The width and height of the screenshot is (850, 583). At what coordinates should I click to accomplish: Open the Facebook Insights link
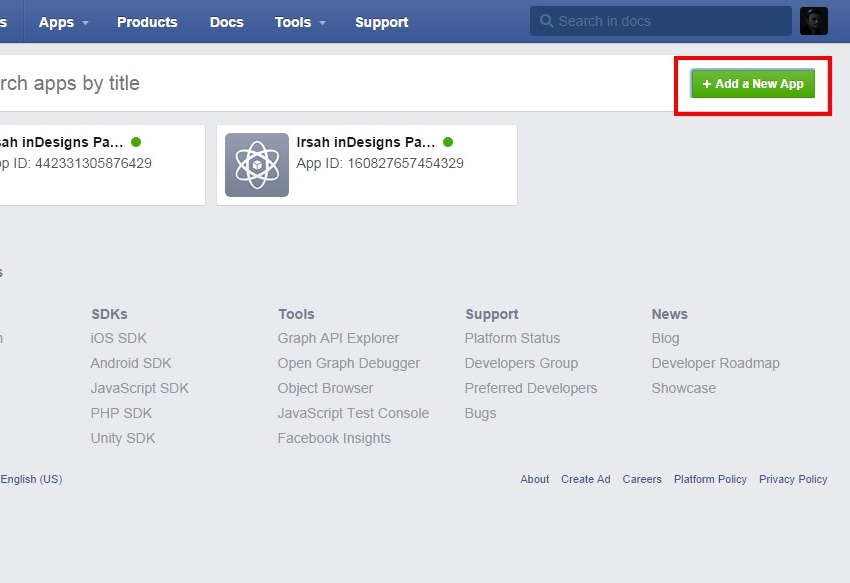334,438
